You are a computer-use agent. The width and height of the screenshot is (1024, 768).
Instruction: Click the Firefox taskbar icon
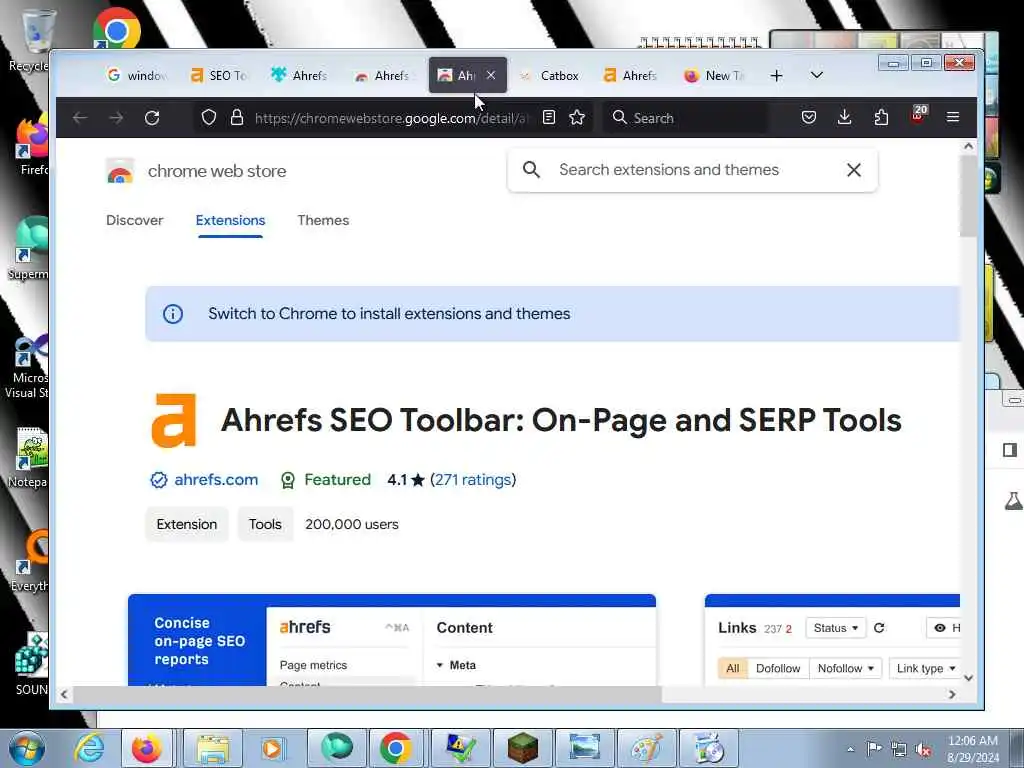coord(146,748)
